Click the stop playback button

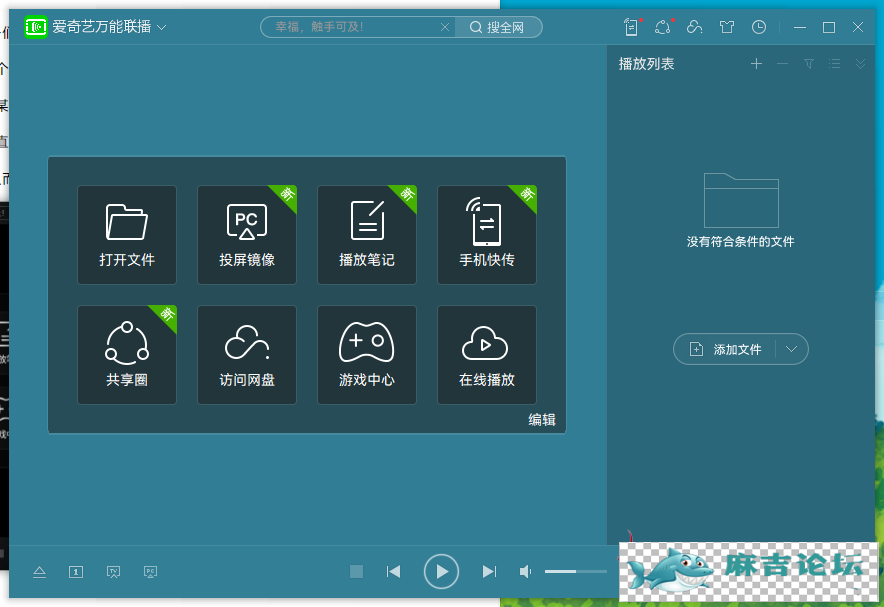[356, 571]
